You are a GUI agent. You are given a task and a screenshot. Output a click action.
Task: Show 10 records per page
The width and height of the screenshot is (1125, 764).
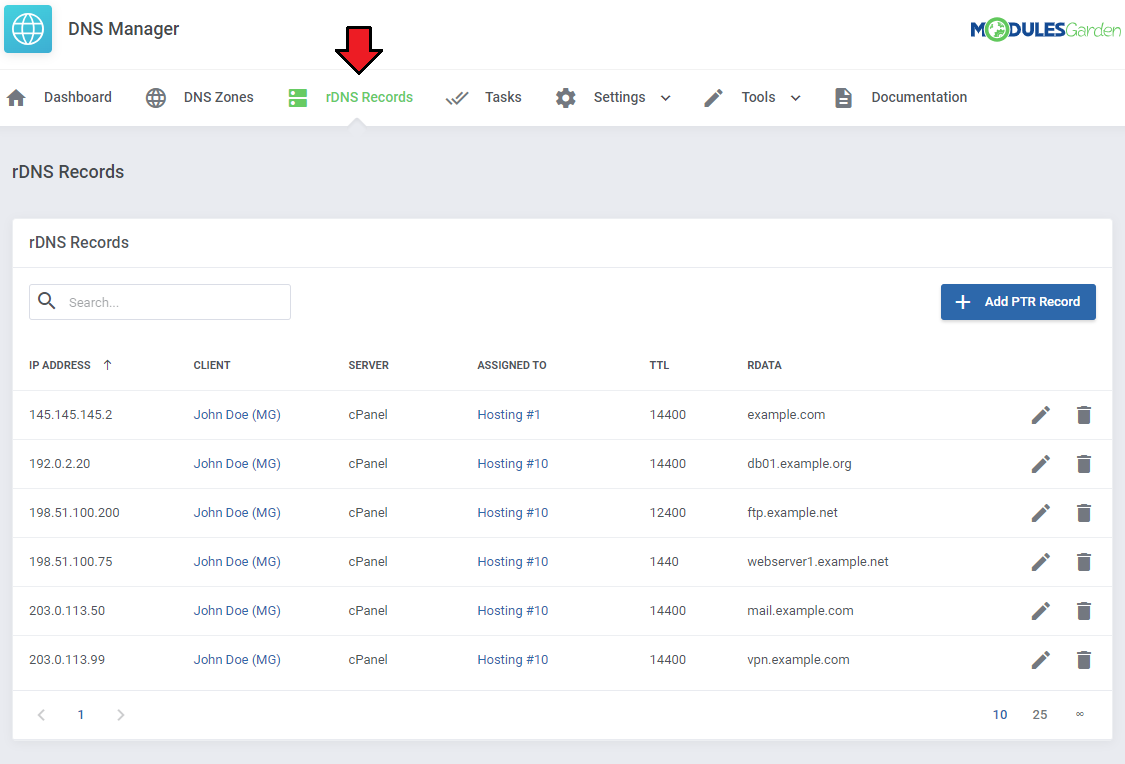point(1000,715)
